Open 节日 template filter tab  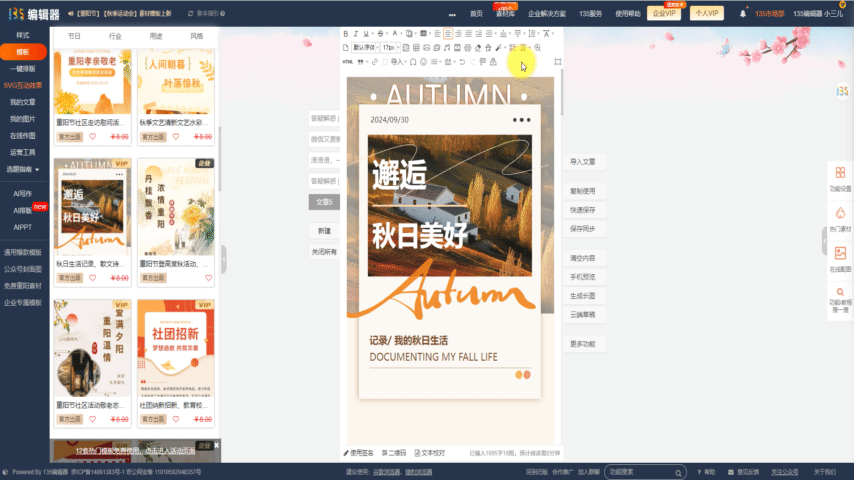(74, 36)
